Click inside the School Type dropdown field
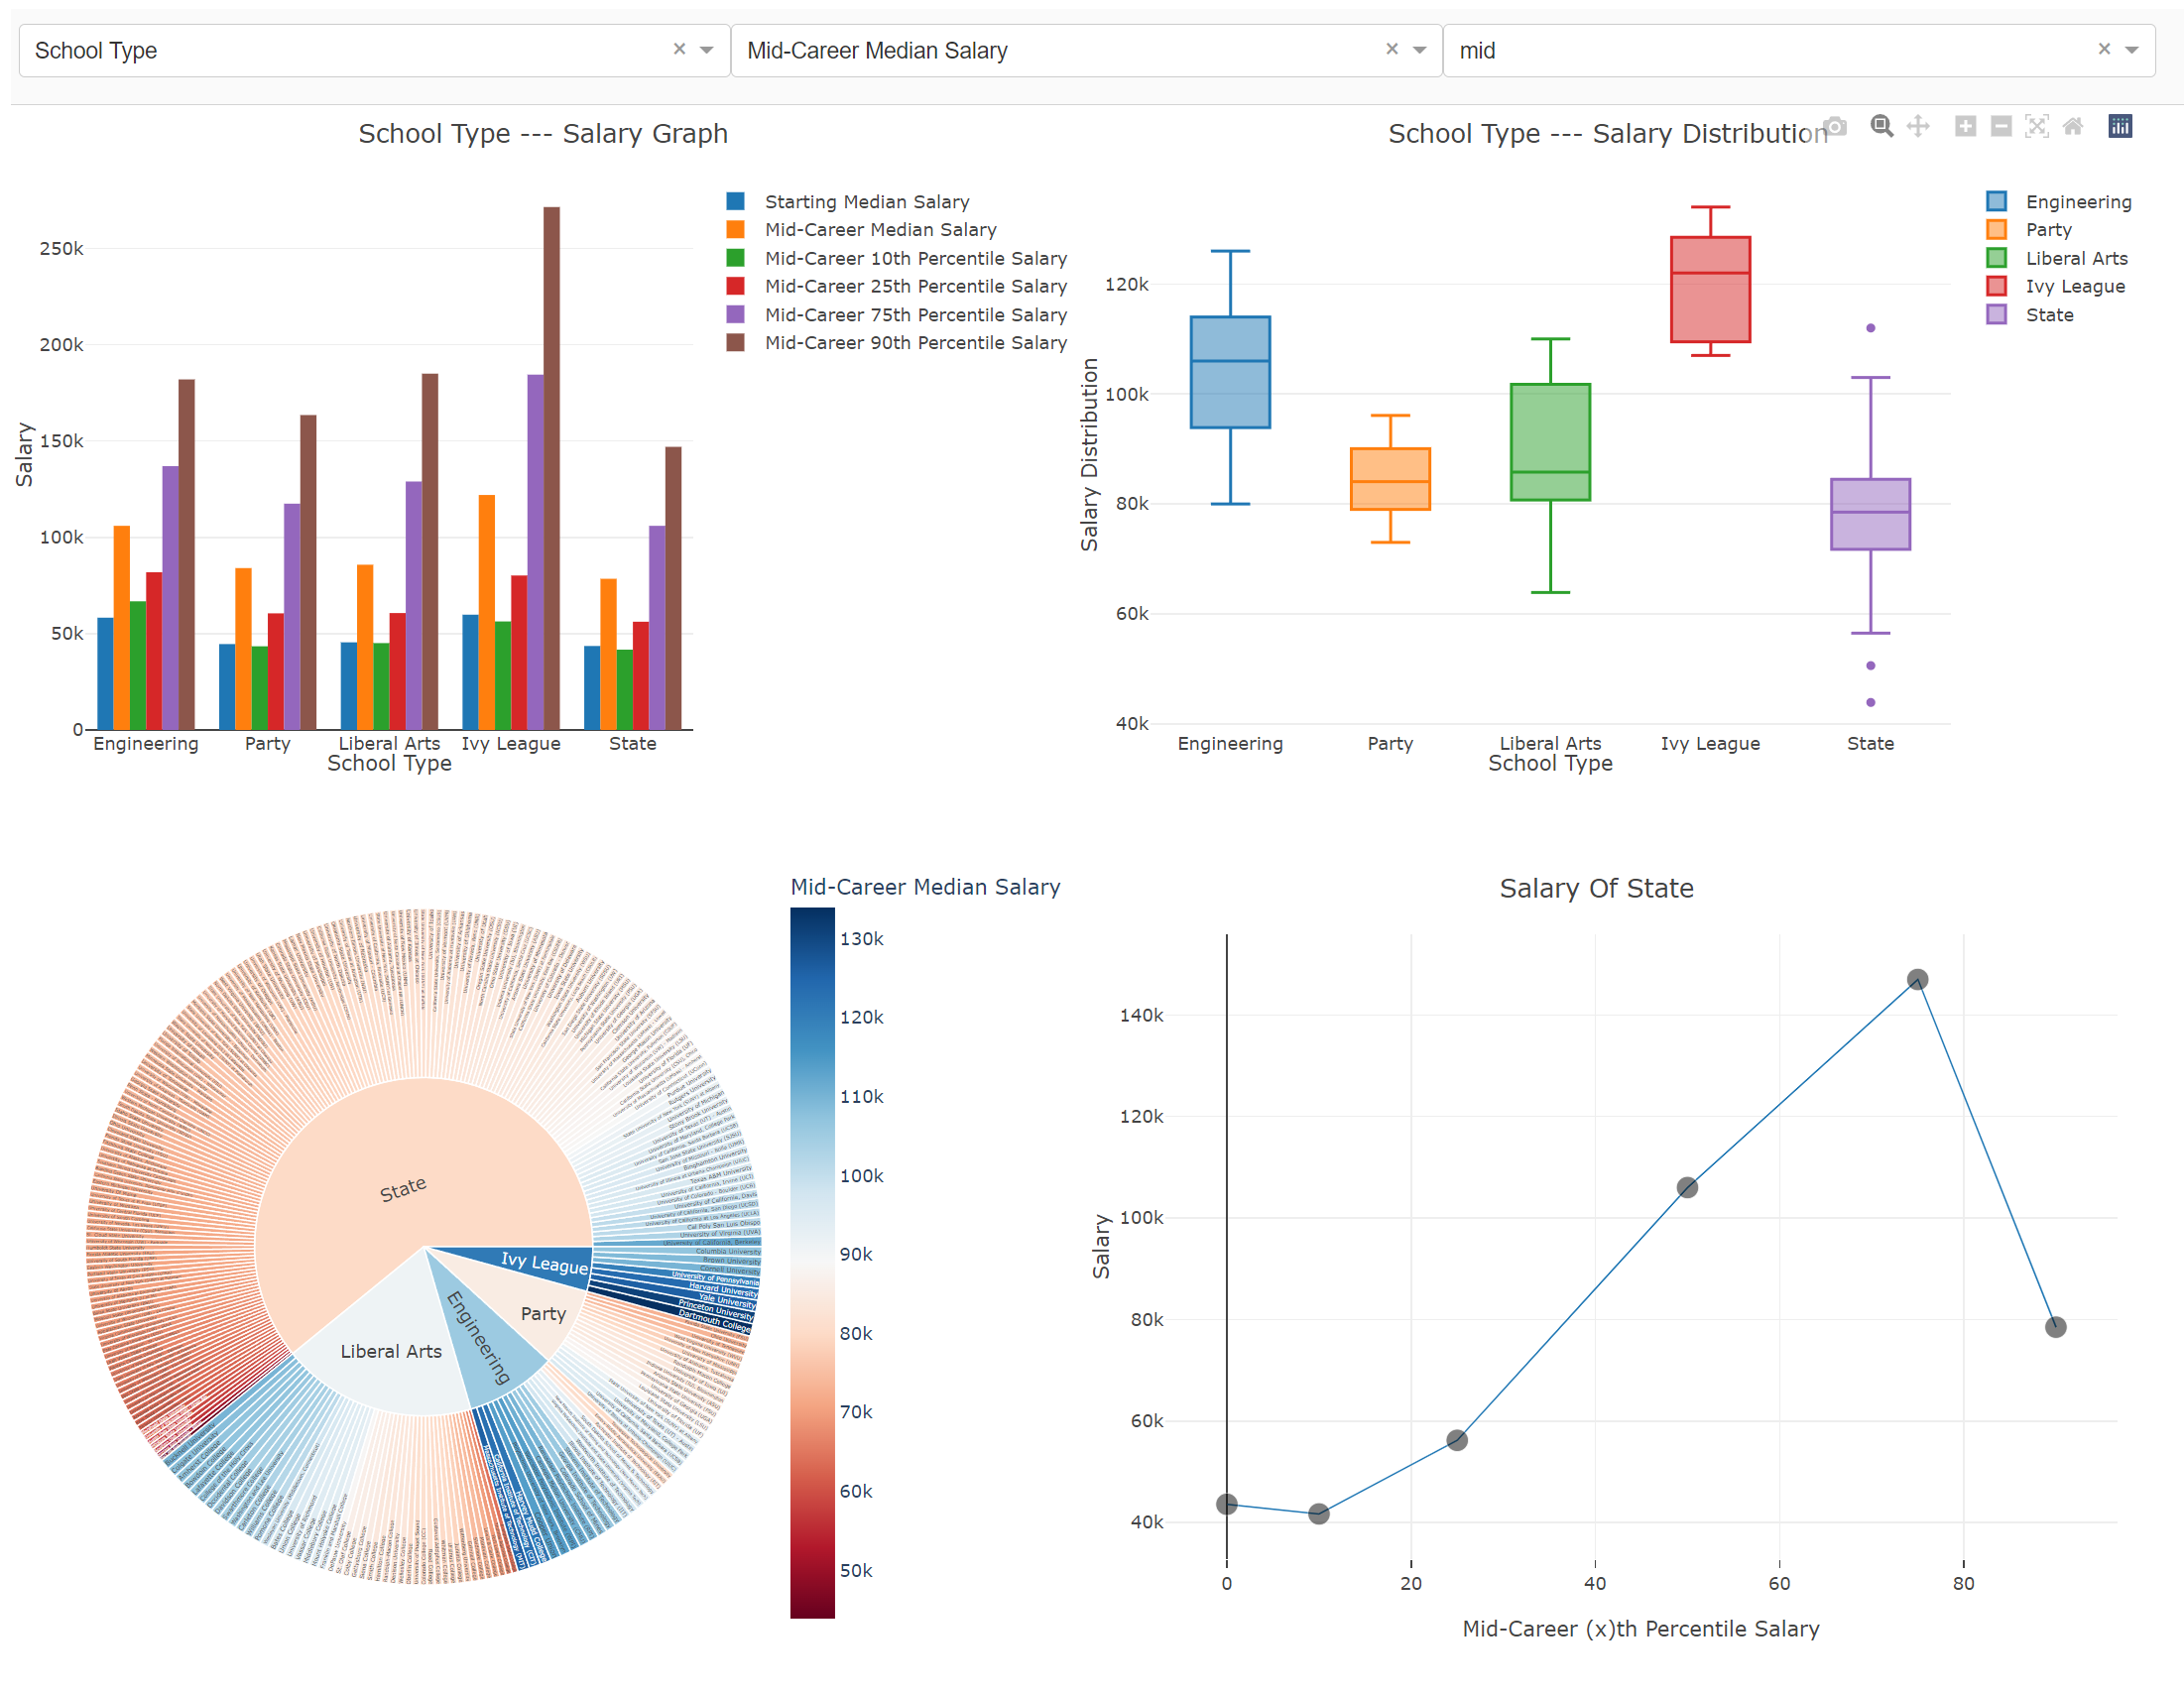 point(375,50)
